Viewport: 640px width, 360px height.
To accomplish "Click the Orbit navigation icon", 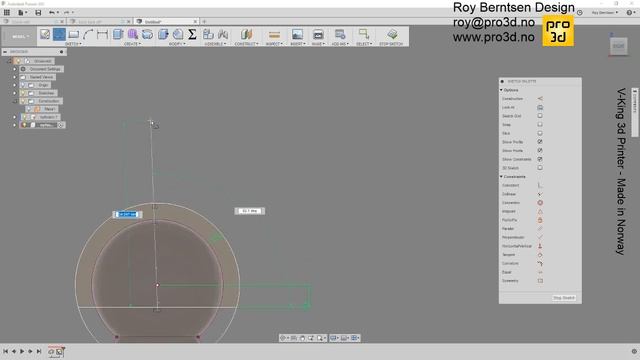I will coord(283,338).
